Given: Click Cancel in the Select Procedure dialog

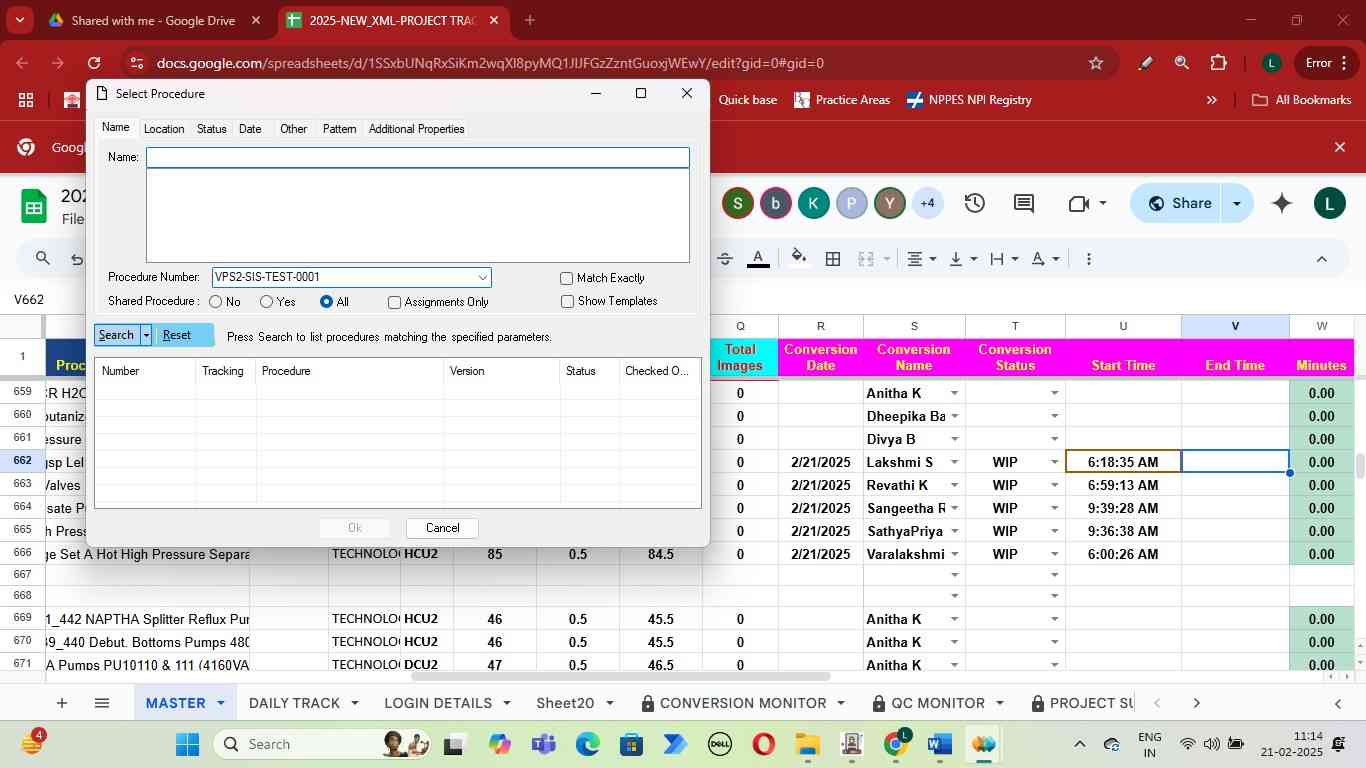Looking at the screenshot, I should pos(442,528).
